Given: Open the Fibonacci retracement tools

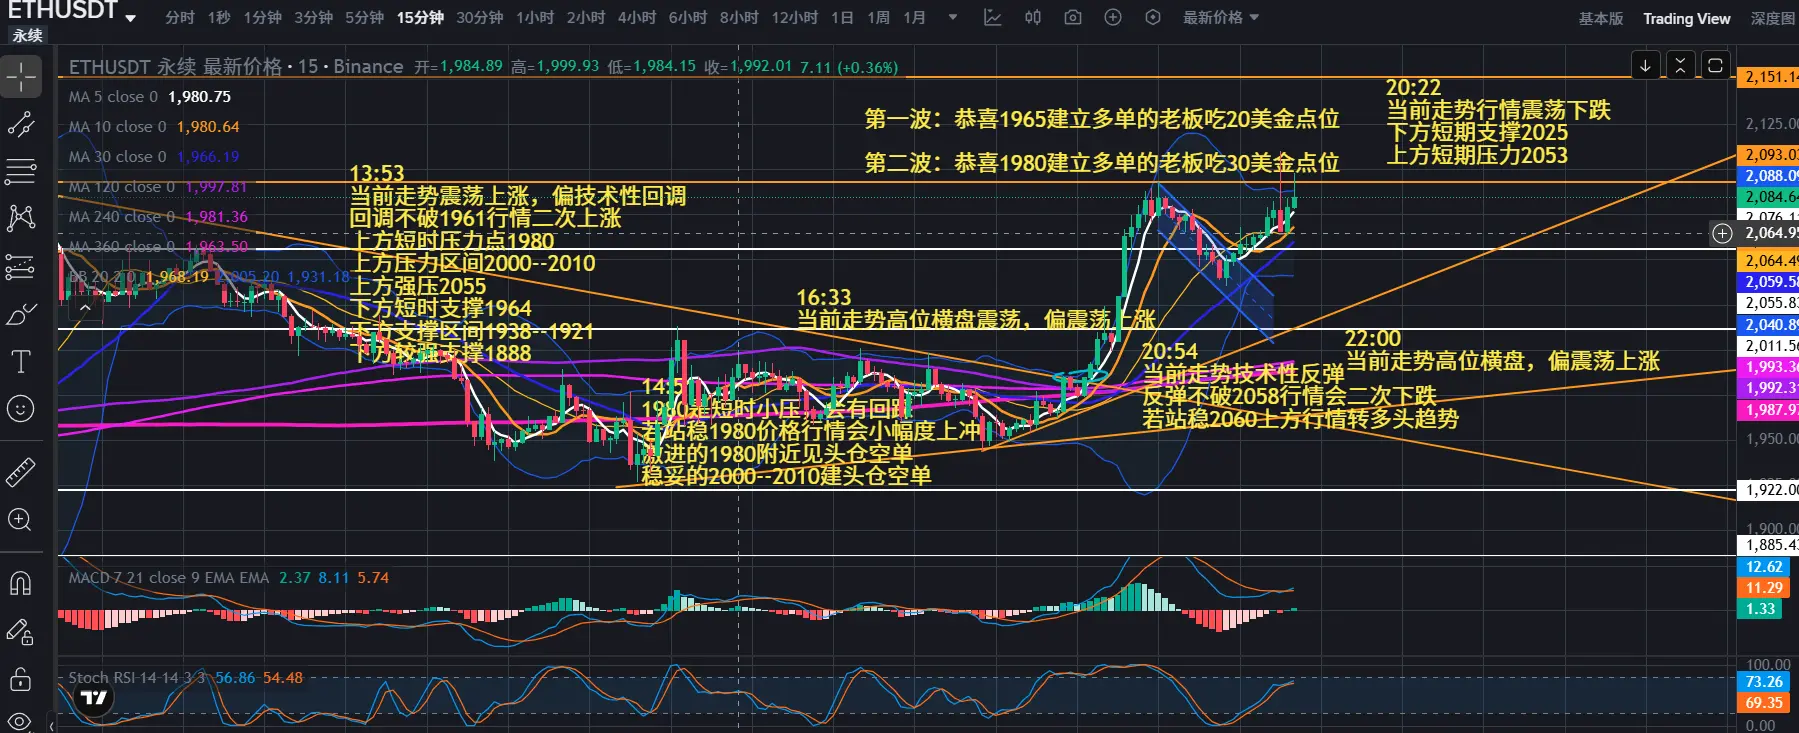Looking at the screenshot, I should (21, 171).
